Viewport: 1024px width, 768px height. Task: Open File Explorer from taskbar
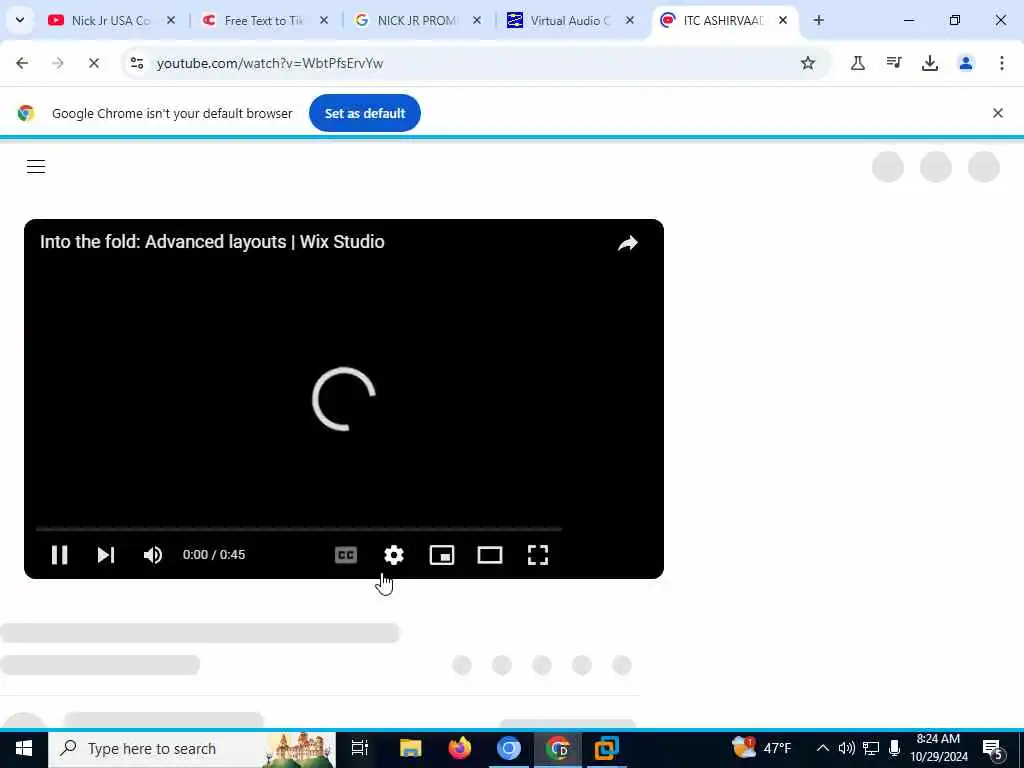(411, 748)
